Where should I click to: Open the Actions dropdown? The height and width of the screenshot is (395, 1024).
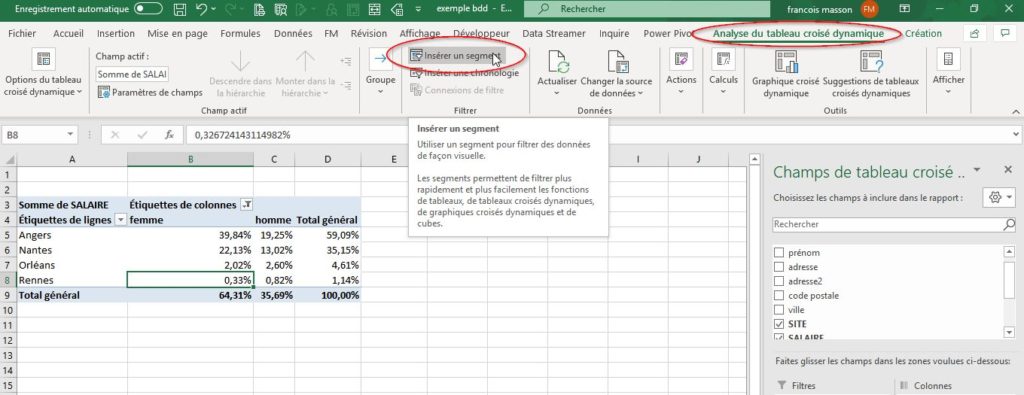coord(681,72)
